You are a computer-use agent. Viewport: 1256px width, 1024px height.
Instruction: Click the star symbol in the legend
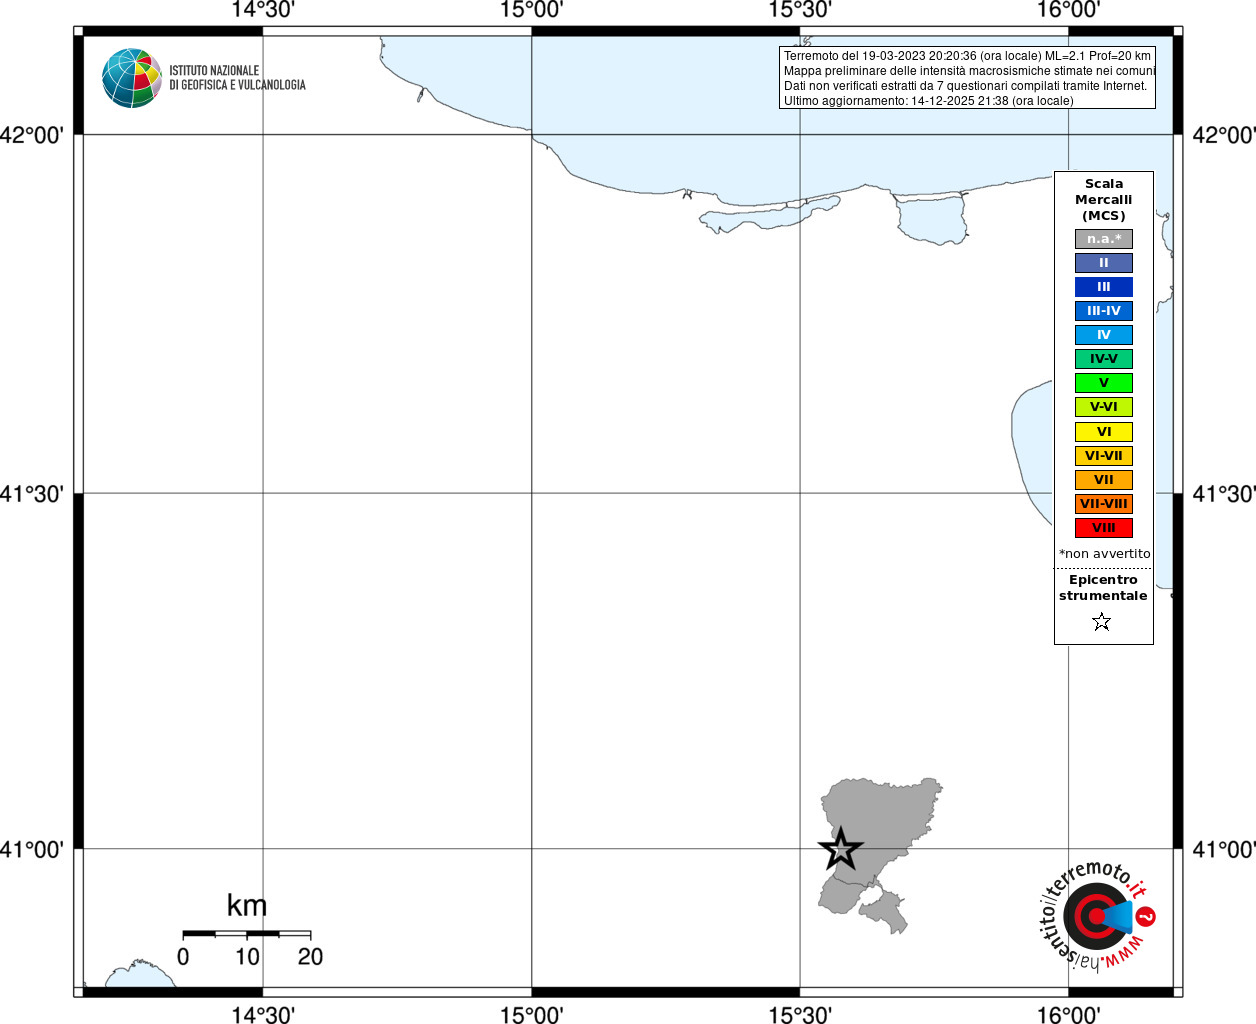coord(1102,622)
